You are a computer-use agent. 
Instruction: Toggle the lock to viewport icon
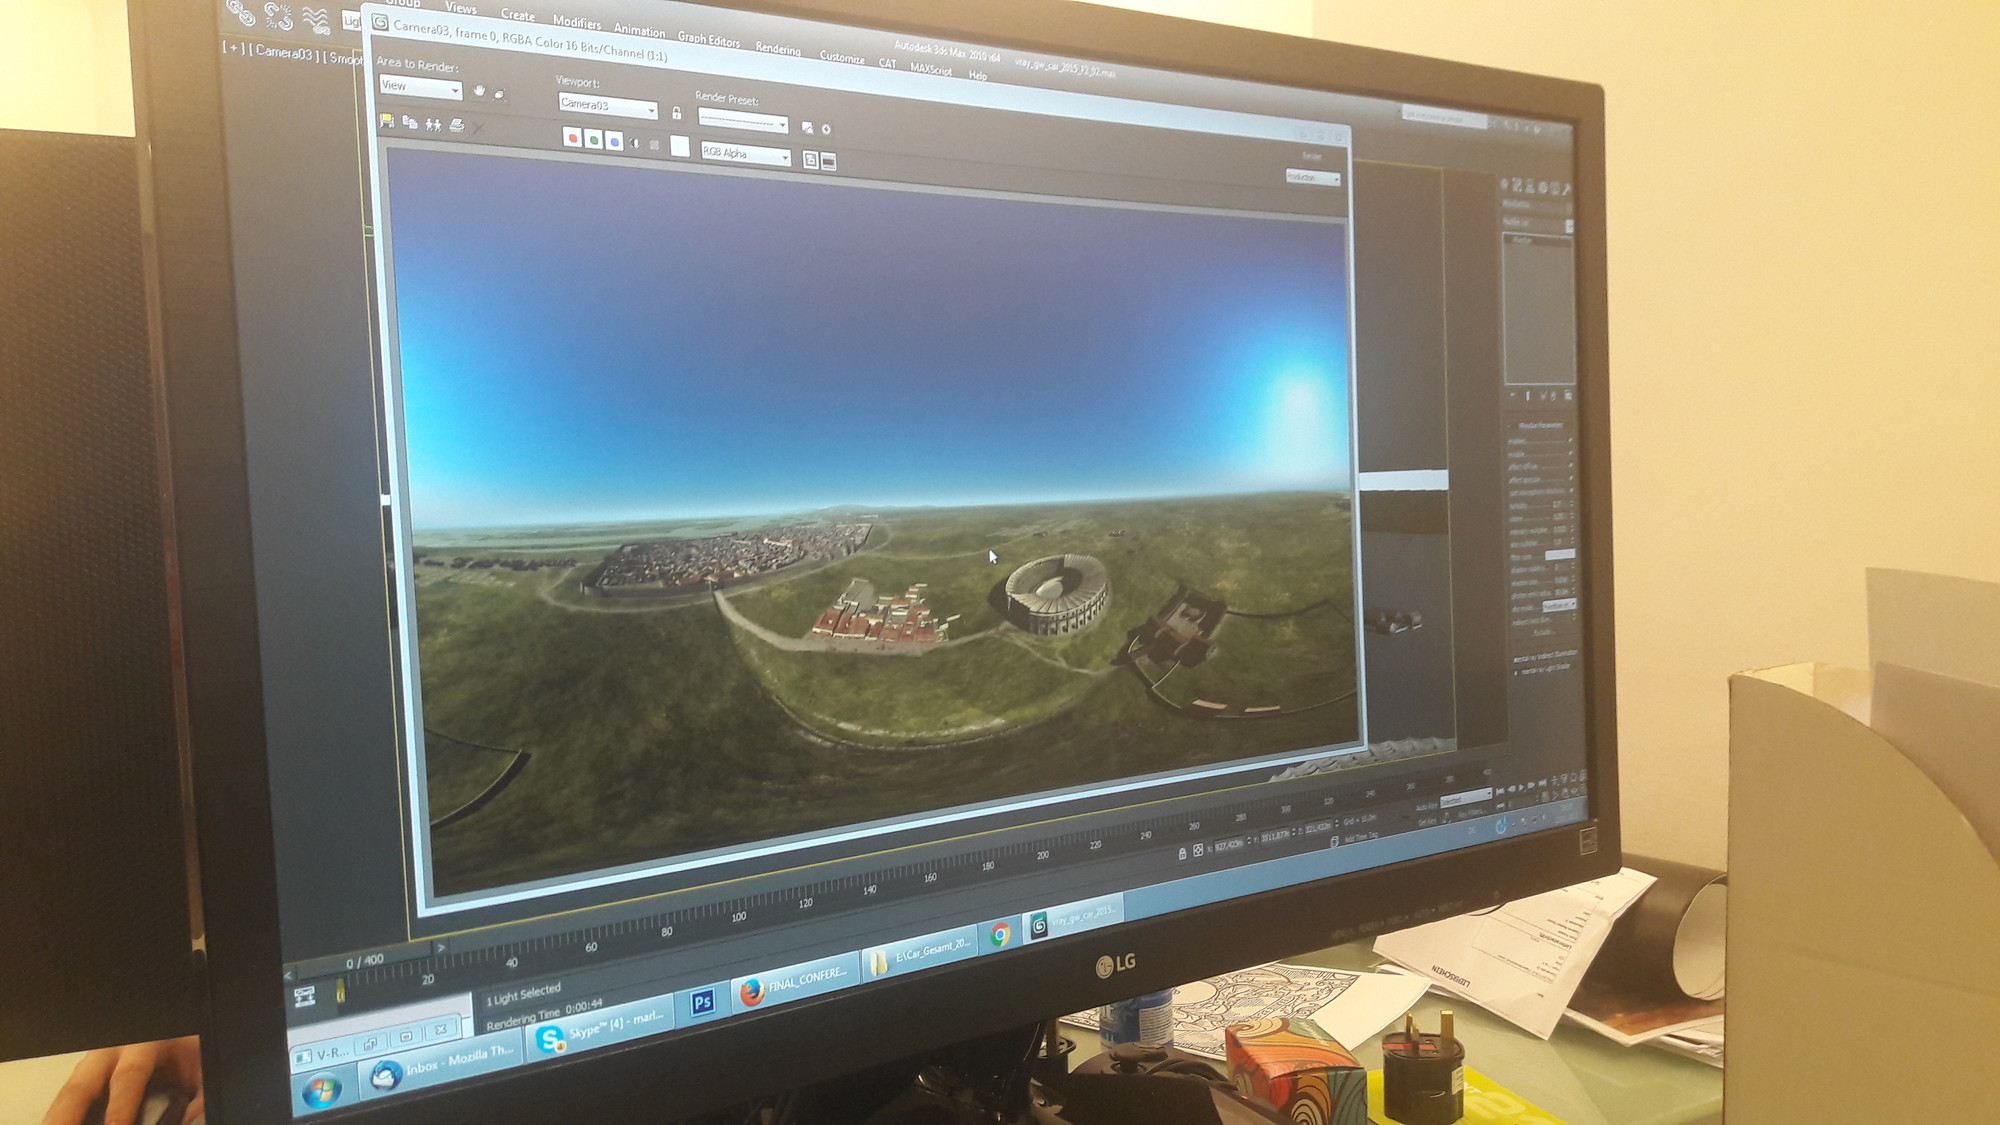click(677, 113)
